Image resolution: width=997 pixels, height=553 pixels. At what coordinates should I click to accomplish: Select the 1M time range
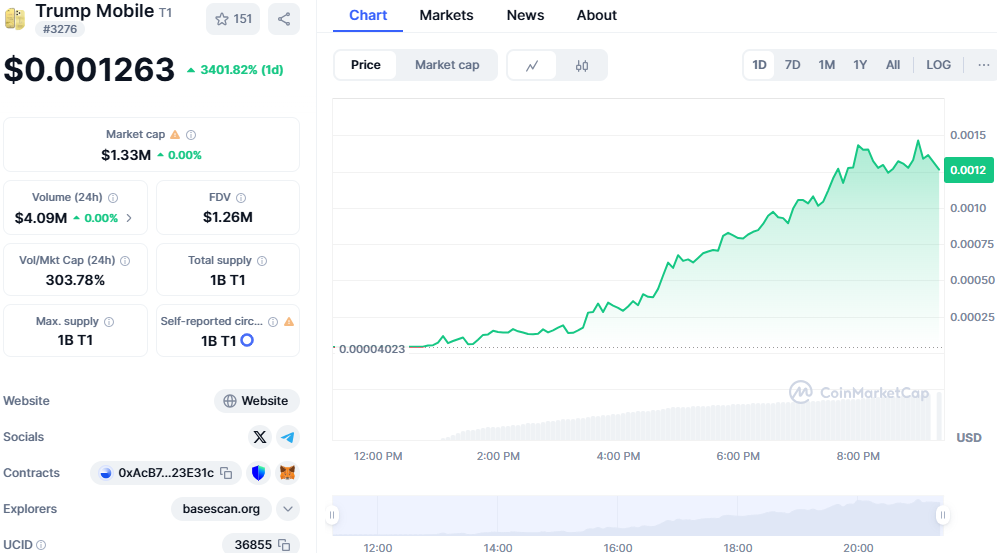pyautogui.click(x=827, y=65)
